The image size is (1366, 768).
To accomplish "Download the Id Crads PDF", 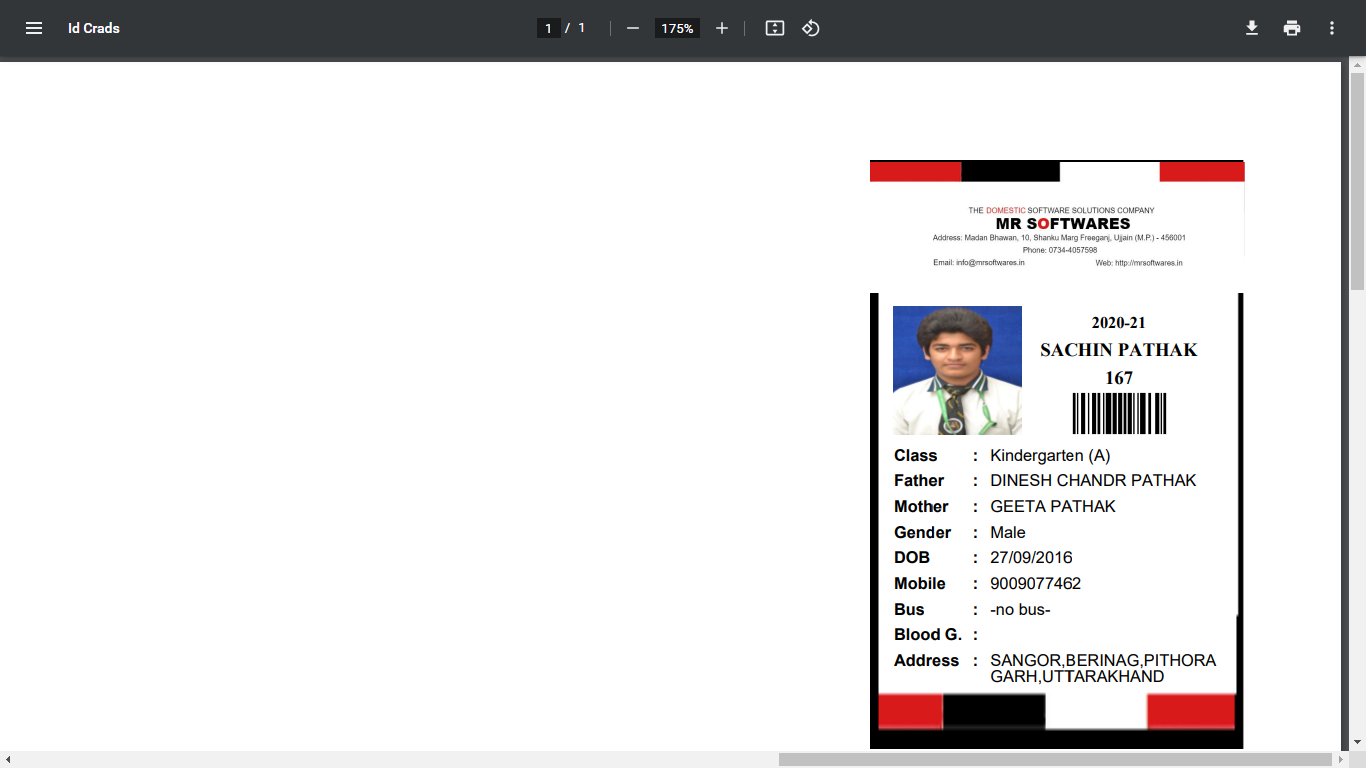I will click(x=1251, y=28).
